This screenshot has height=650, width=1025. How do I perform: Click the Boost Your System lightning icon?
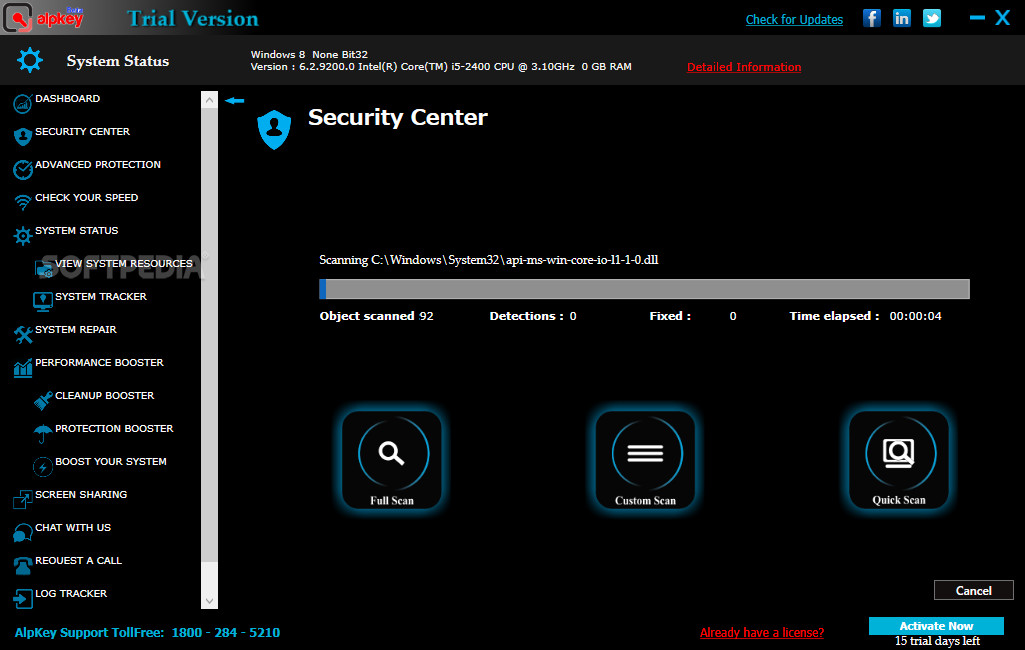(43, 466)
